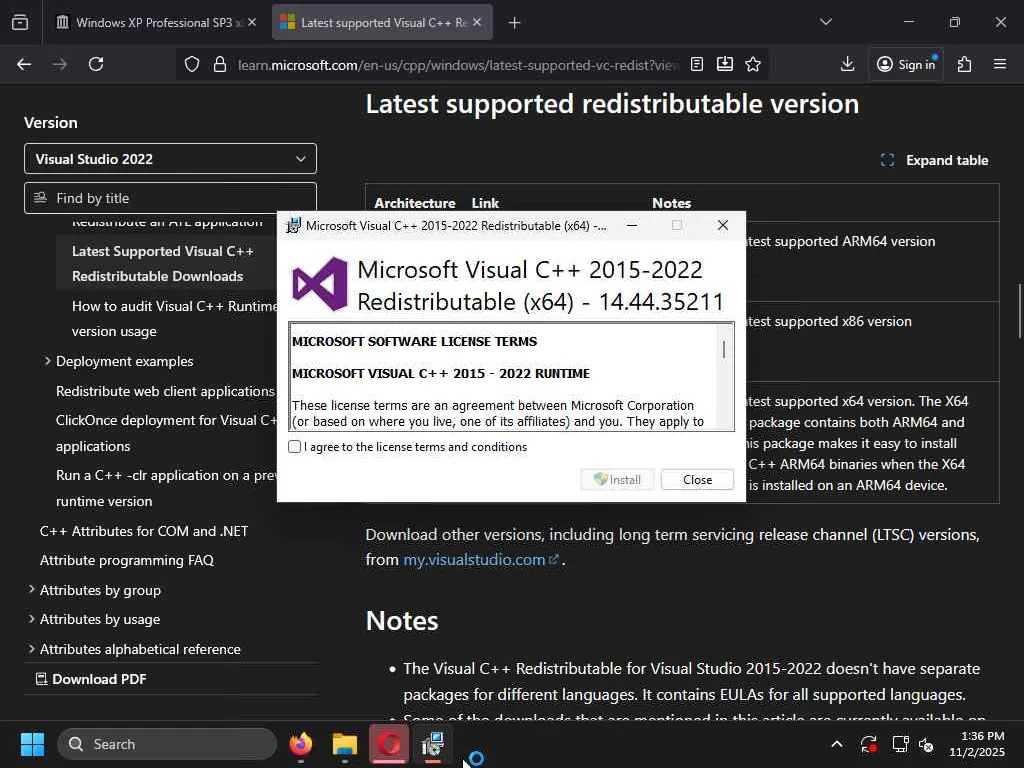Image resolution: width=1024 pixels, height=768 pixels.
Task: Click the Visual Studio logo in the installer
Action: (320, 285)
